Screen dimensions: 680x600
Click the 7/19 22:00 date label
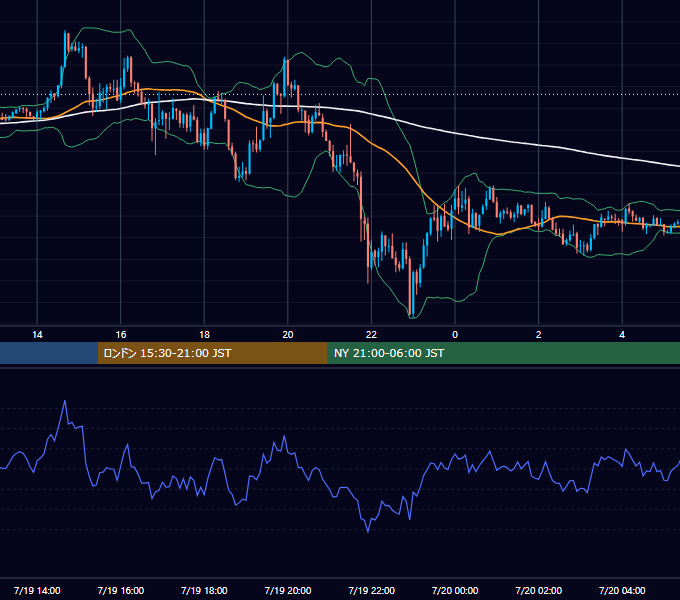[372, 590]
